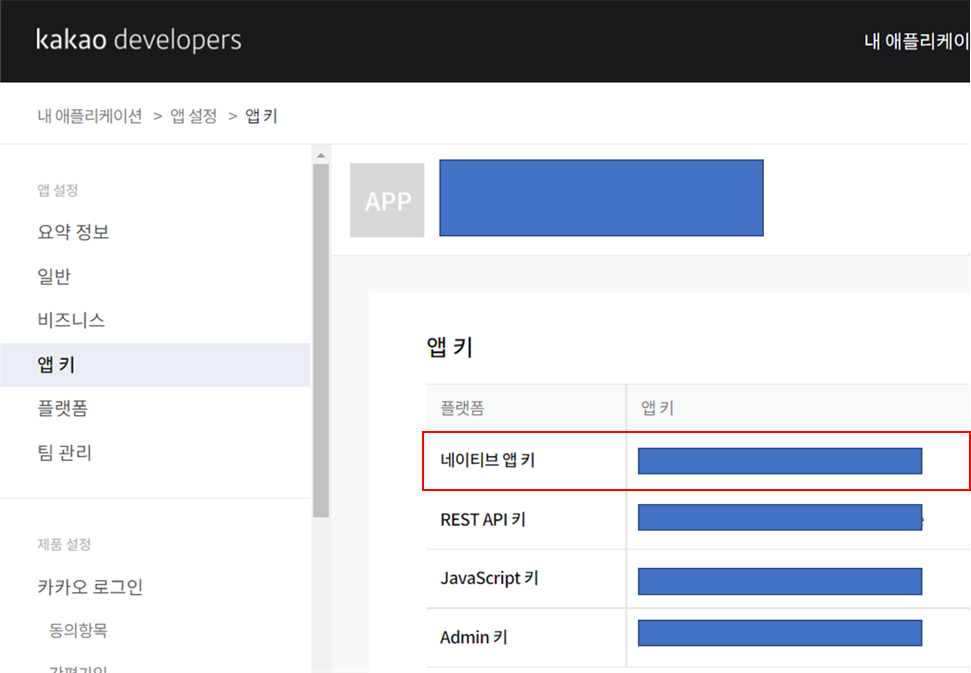971x673 pixels.
Task: Select 앱 키 in the sidebar
Action: point(155,365)
